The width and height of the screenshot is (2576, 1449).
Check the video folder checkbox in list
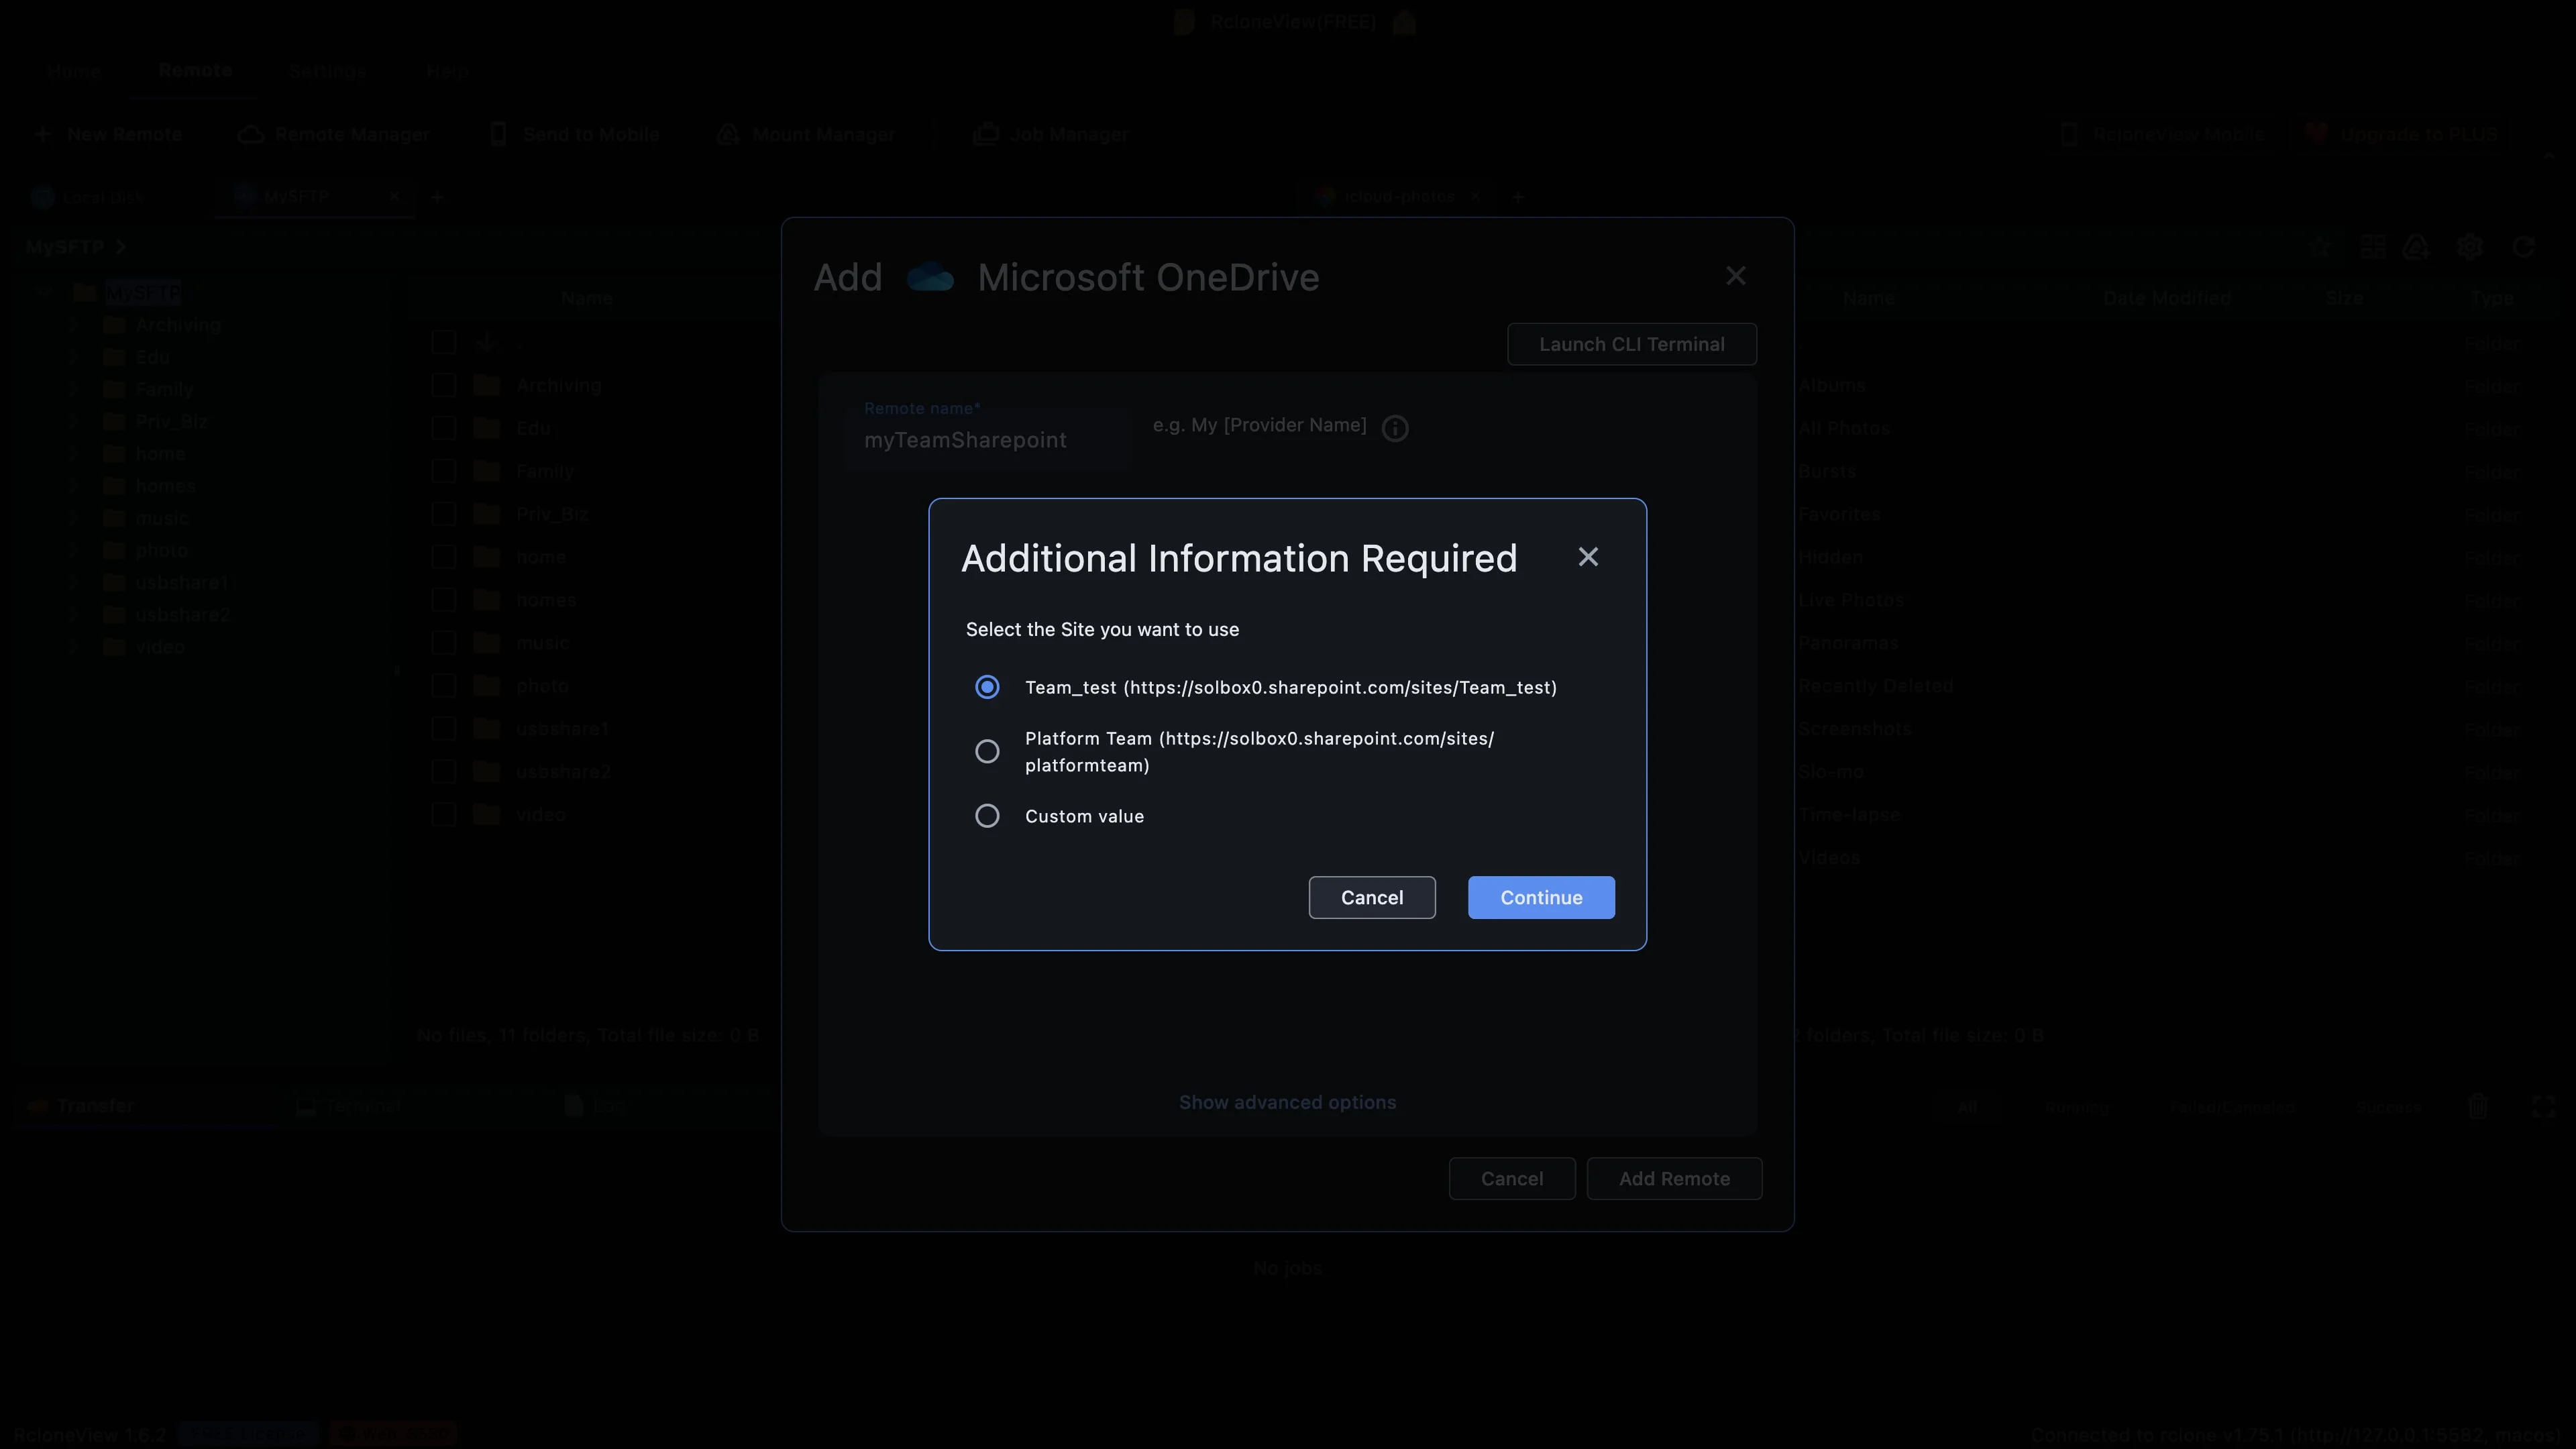[443, 815]
